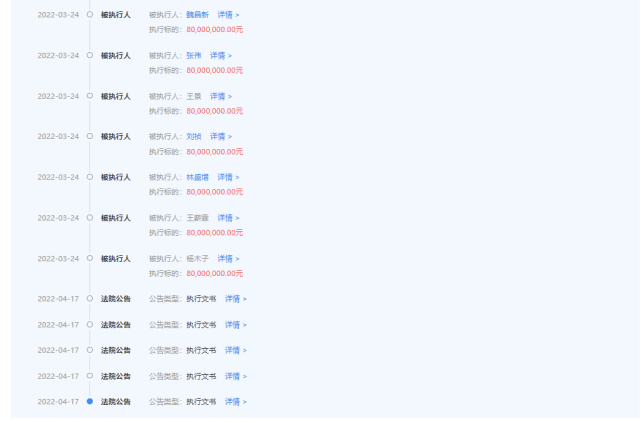Open 详情 next to 杨木子

(228, 258)
